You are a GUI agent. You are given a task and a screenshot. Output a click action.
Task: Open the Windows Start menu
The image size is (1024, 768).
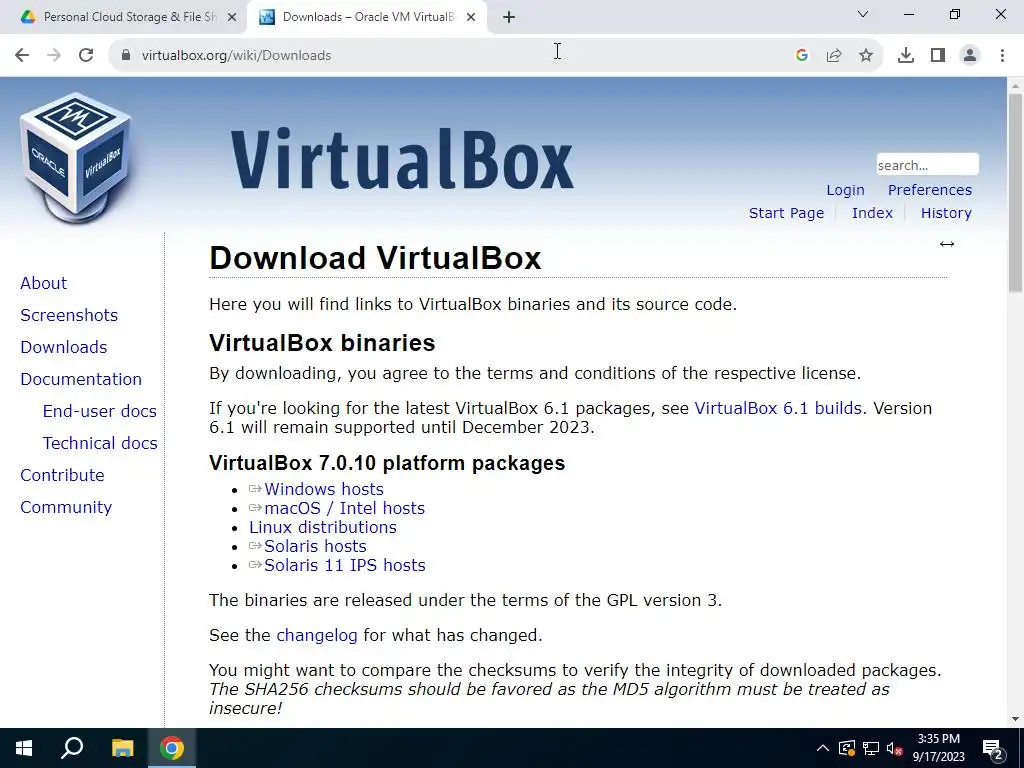point(24,748)
